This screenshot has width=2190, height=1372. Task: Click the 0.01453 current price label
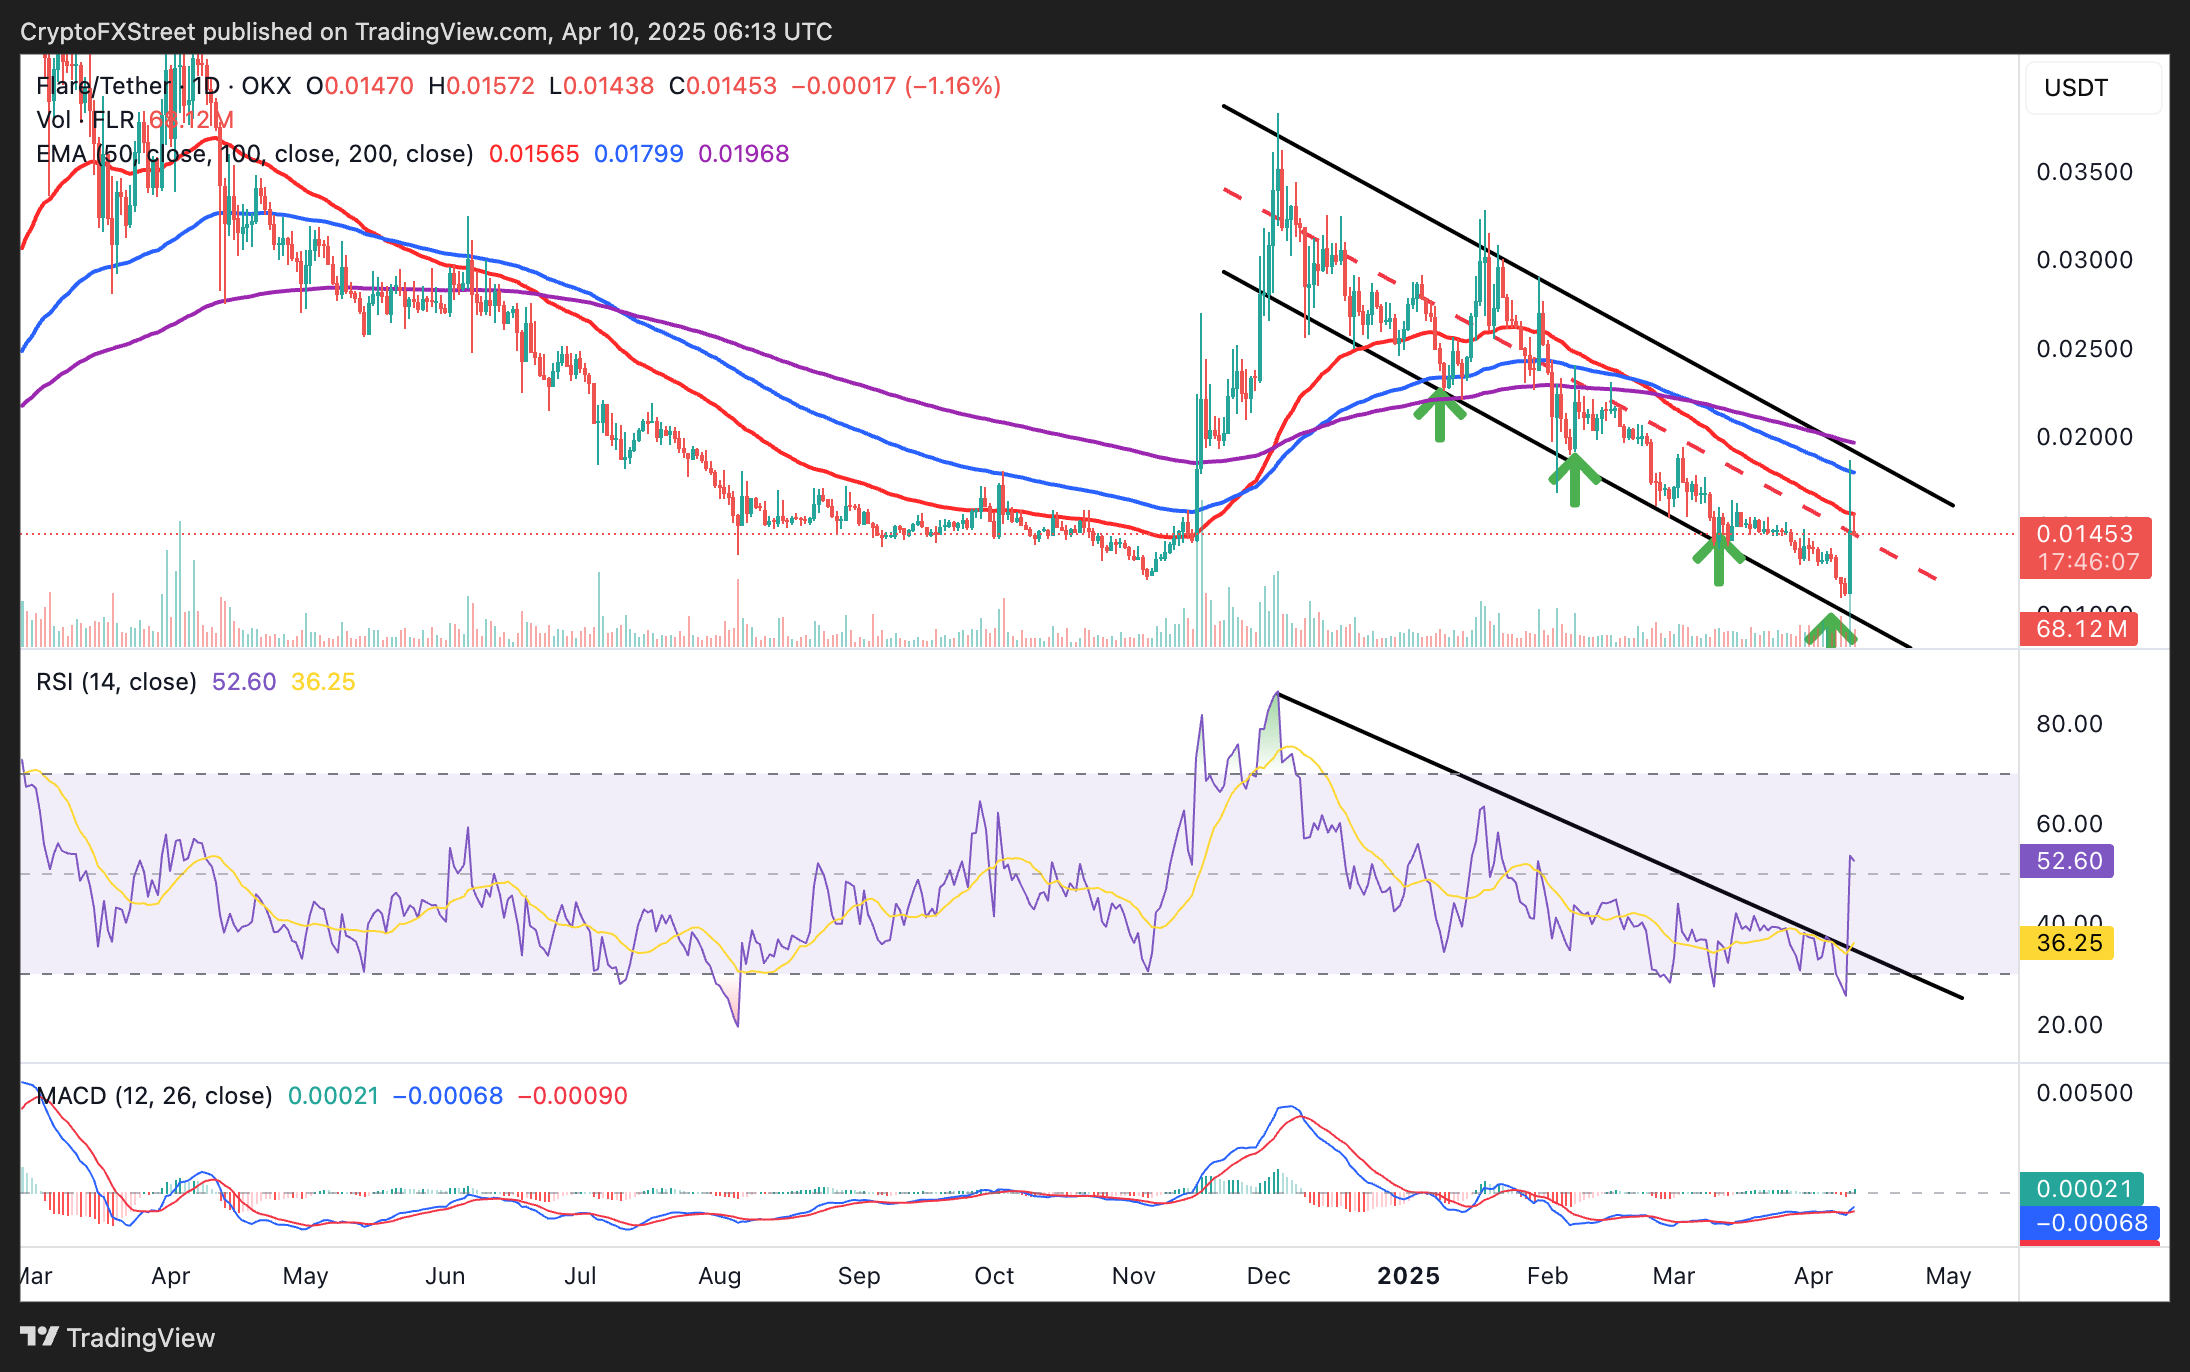click(x=2085, y=534)
